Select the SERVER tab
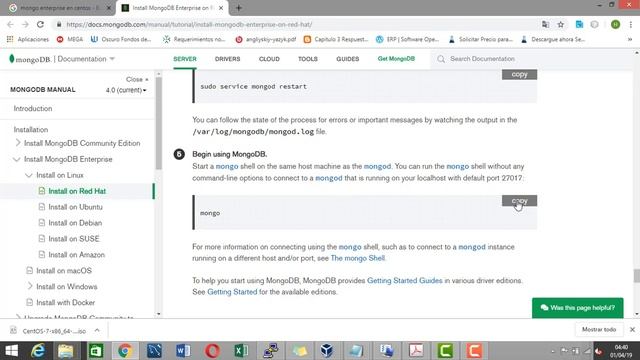This screenshot has width=640, height=360. coord(185,59)
